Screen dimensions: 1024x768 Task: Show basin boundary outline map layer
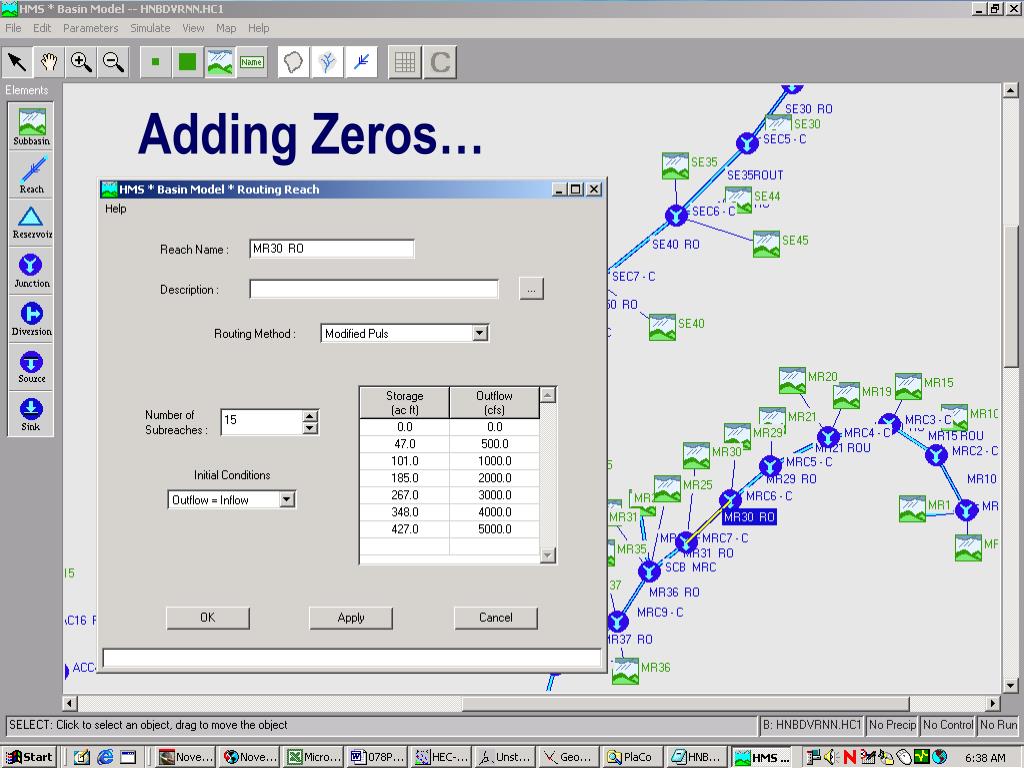[x=294, y=62]
